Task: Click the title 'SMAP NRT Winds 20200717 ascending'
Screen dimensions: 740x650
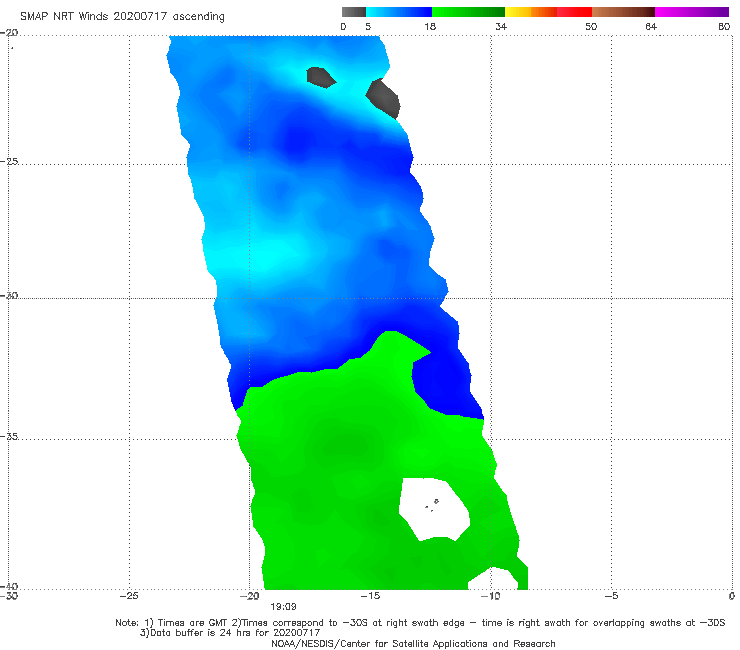Action: click(122, 17)
